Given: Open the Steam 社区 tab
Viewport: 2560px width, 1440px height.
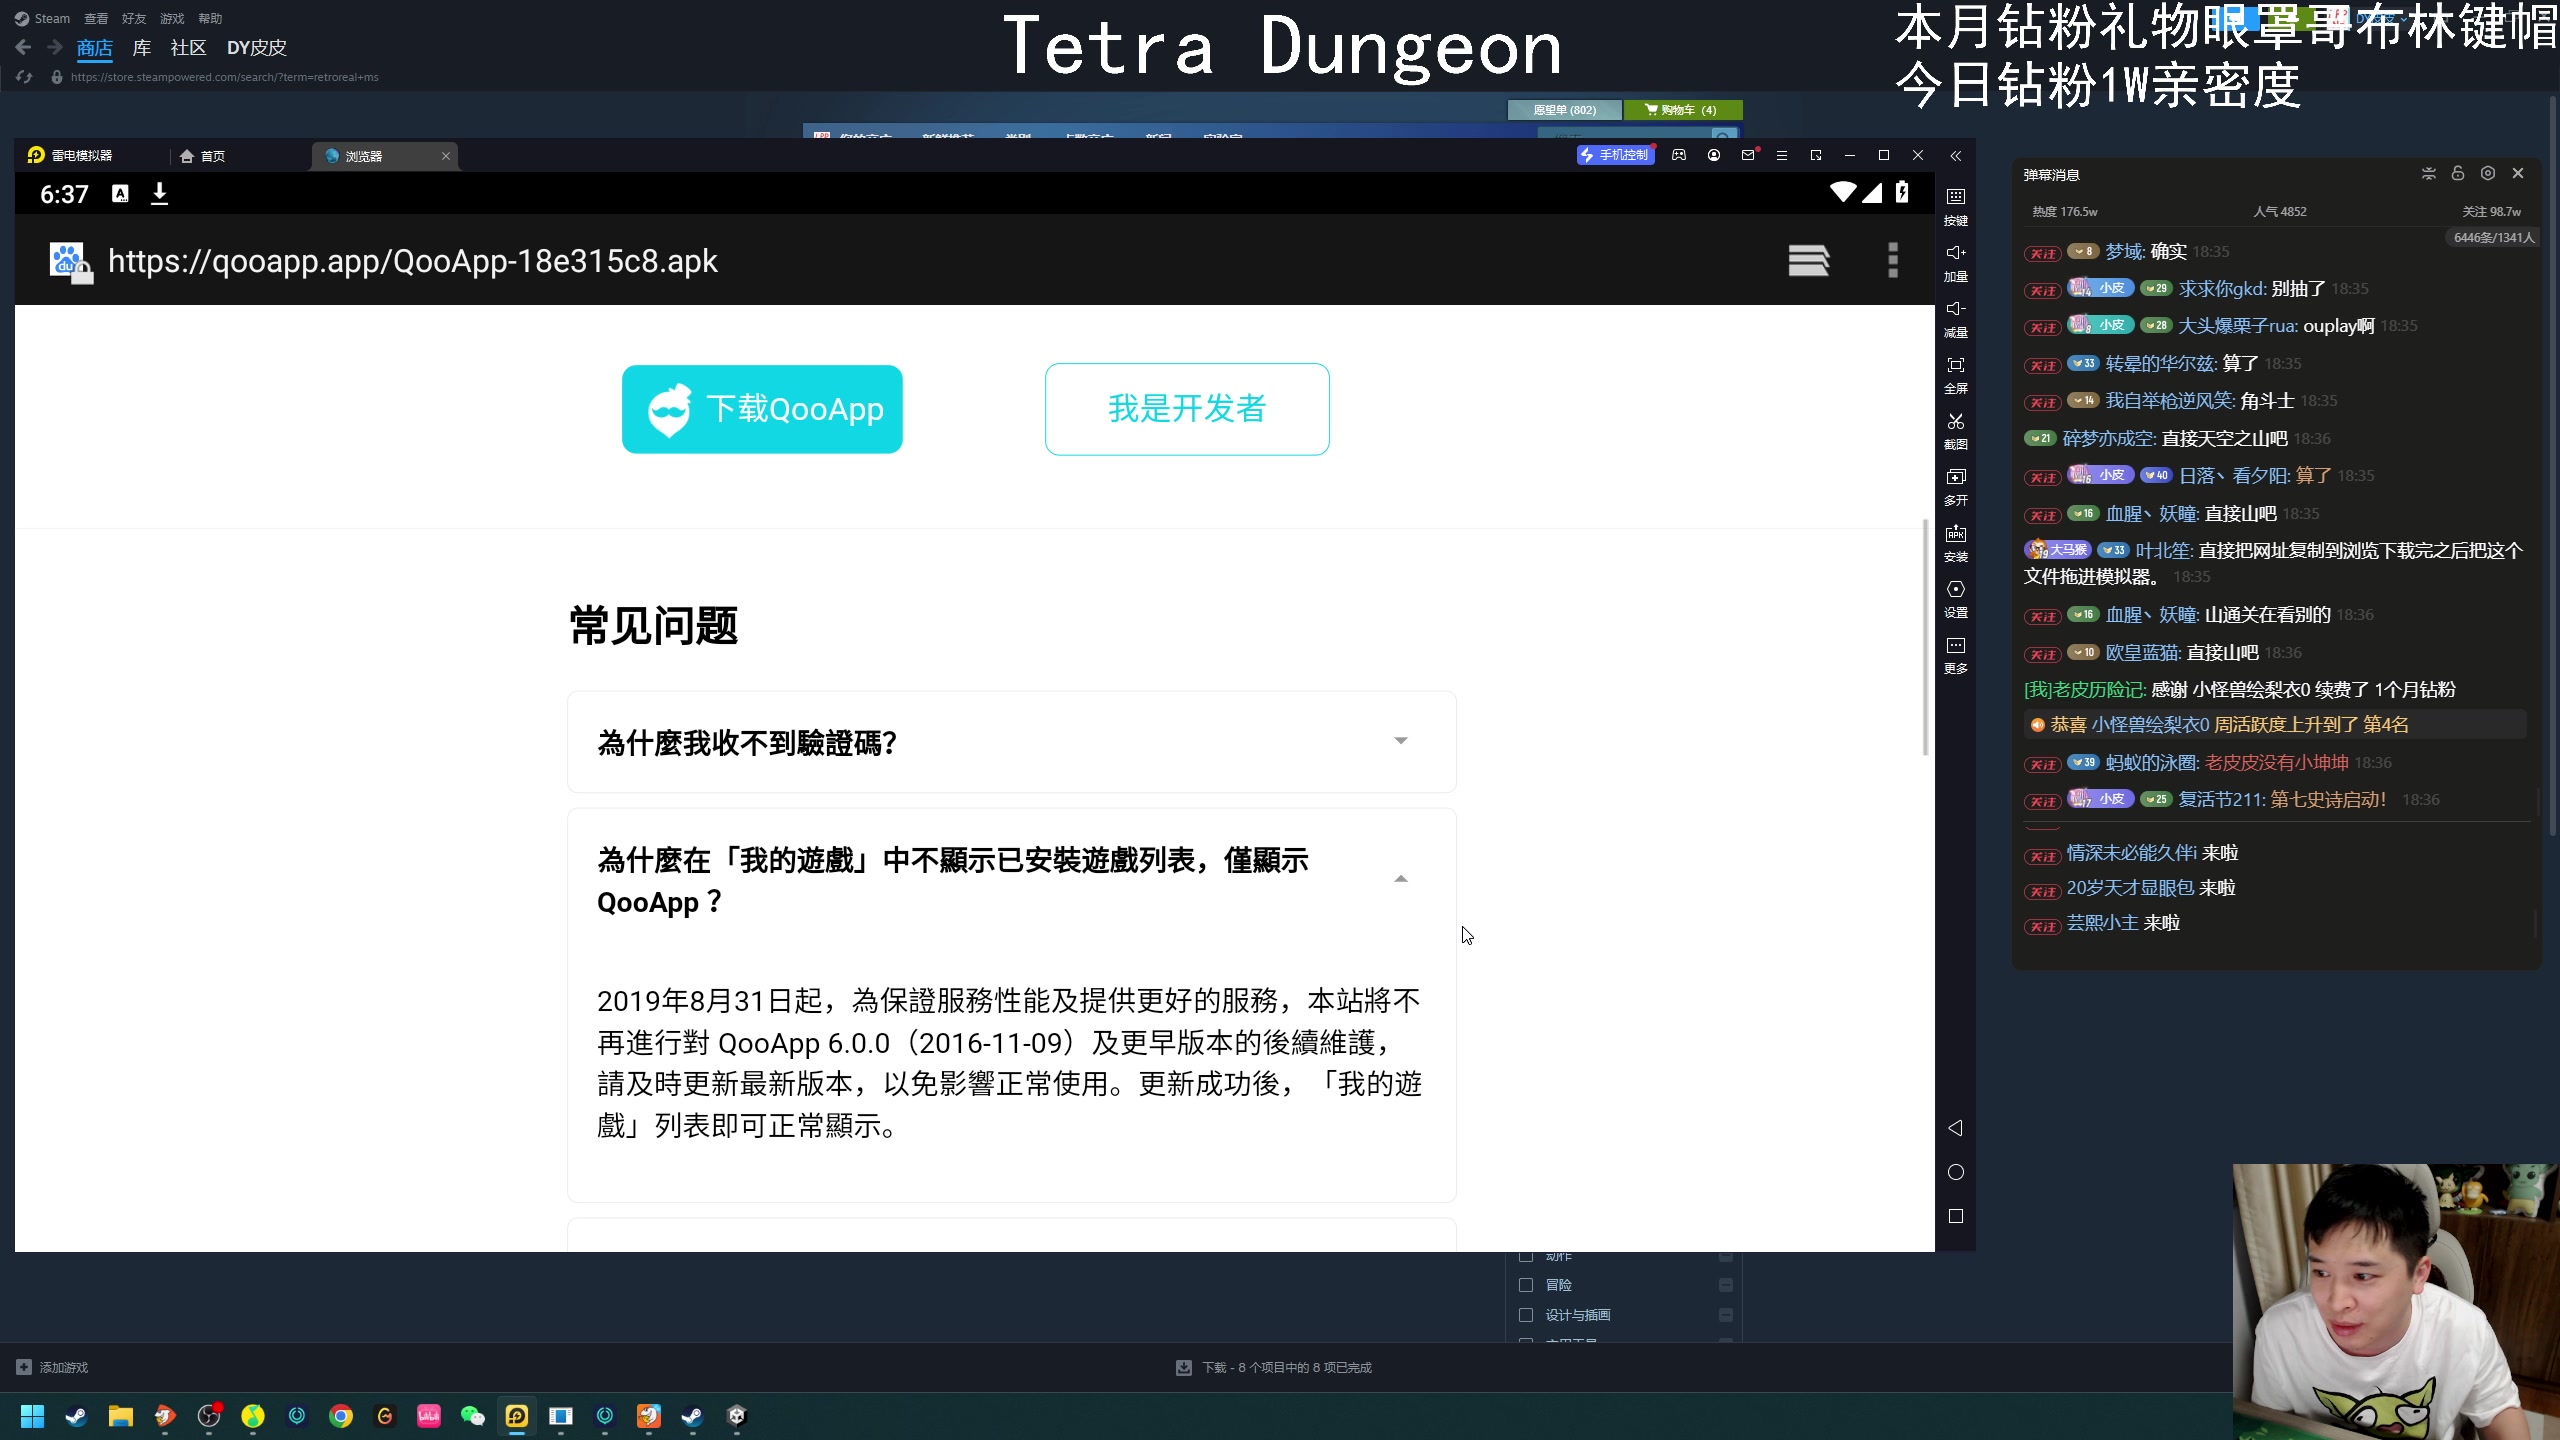Looking at the screenshot, I should click(188, 48).
